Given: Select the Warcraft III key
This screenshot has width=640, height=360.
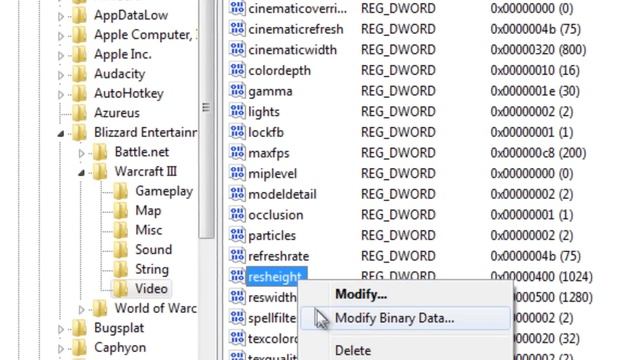Looking at the screenshot, I should pyautogui.click(x=146, y=171).
